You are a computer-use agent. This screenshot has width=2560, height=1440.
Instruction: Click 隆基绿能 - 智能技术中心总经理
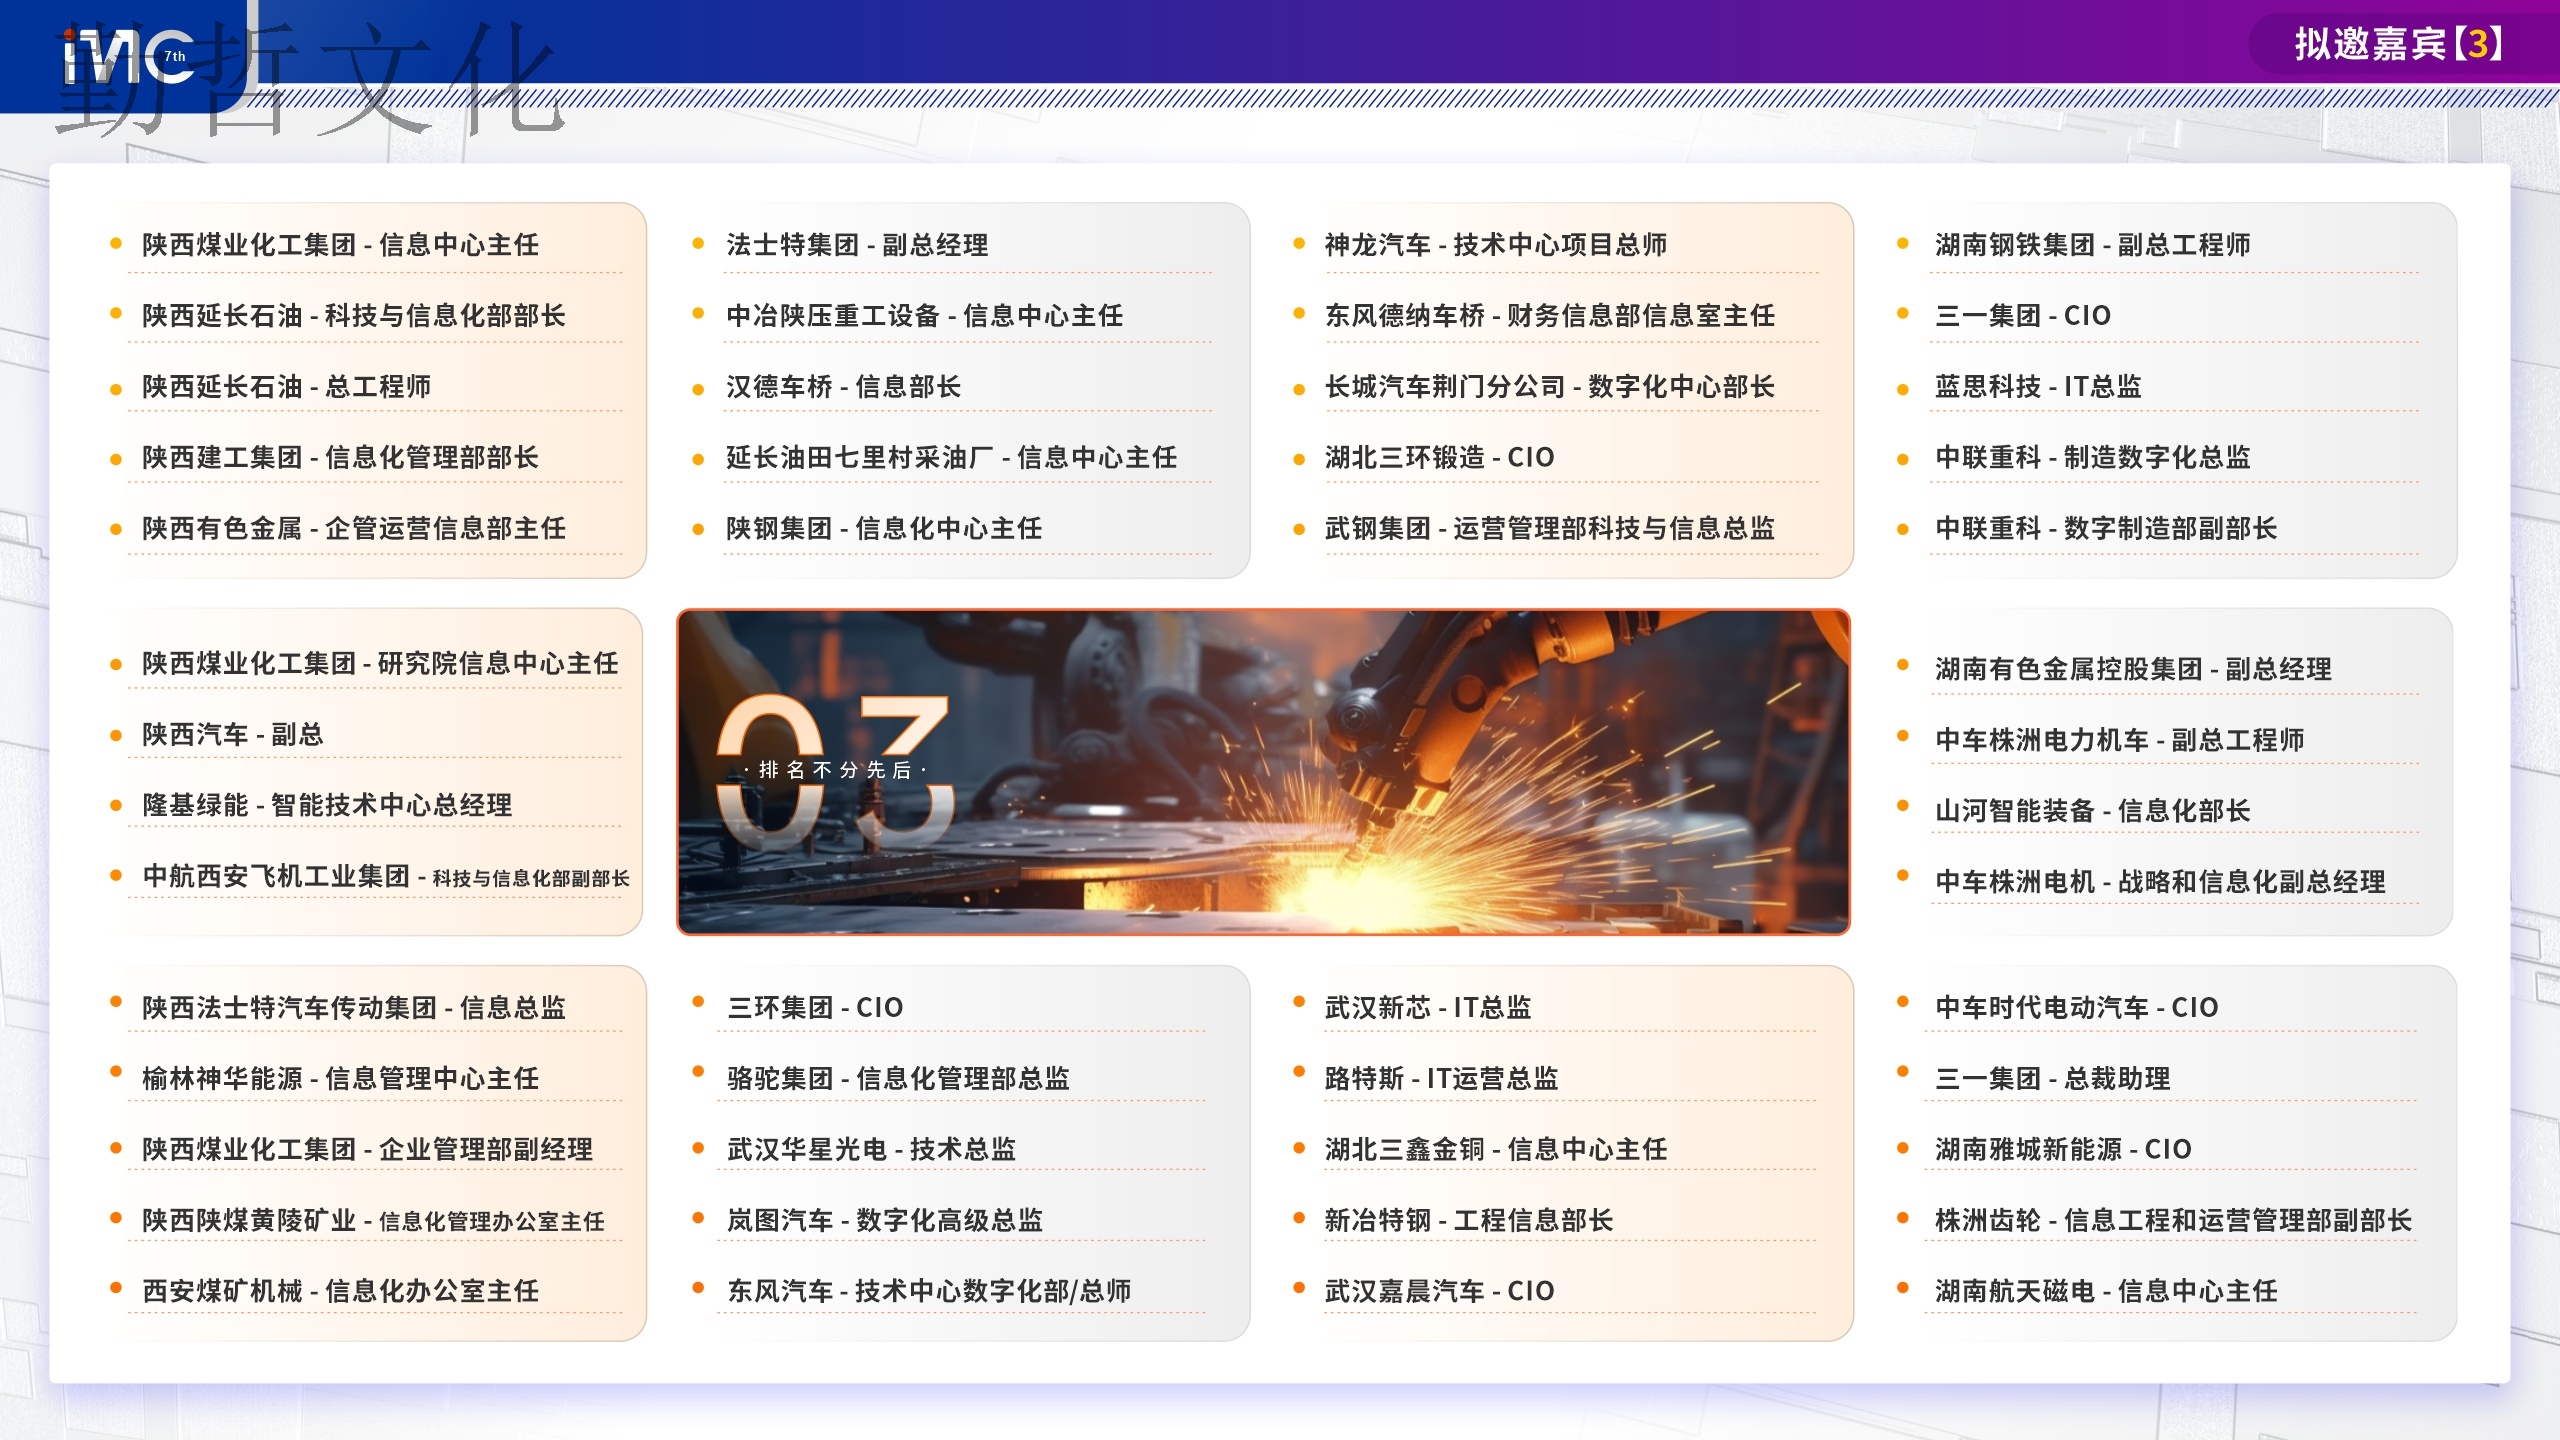point(327,806)
